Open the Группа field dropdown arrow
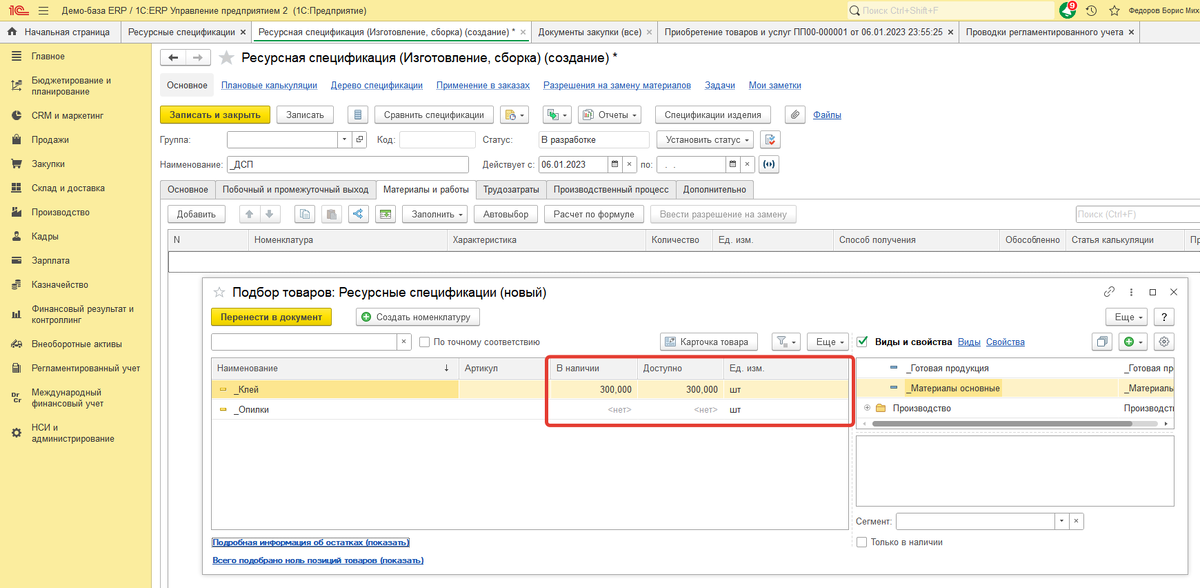This screenshot has width=1200, height=588. click(345, 140)
